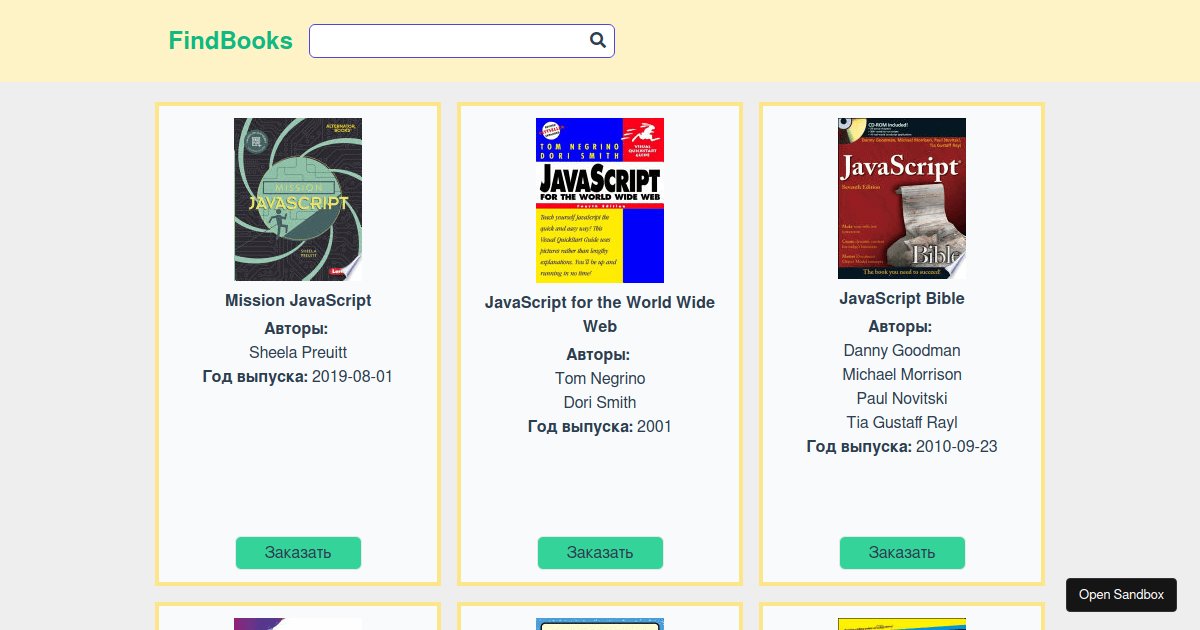Click the Mission JavaScript title text

click(x=298, y=300)
